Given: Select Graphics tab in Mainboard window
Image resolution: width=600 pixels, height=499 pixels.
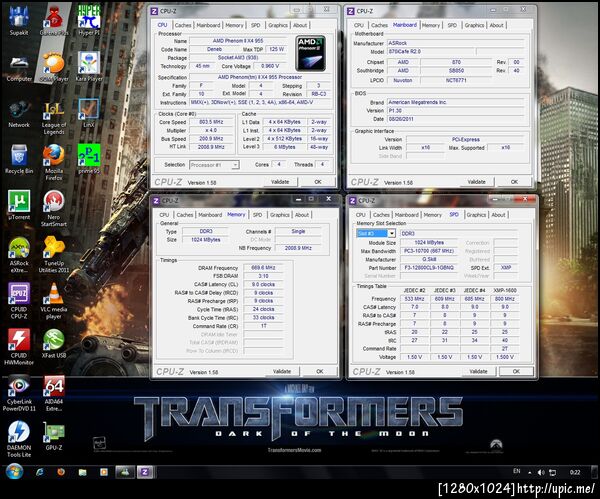Looking at the screenshot, I should [x=474, y=25].
